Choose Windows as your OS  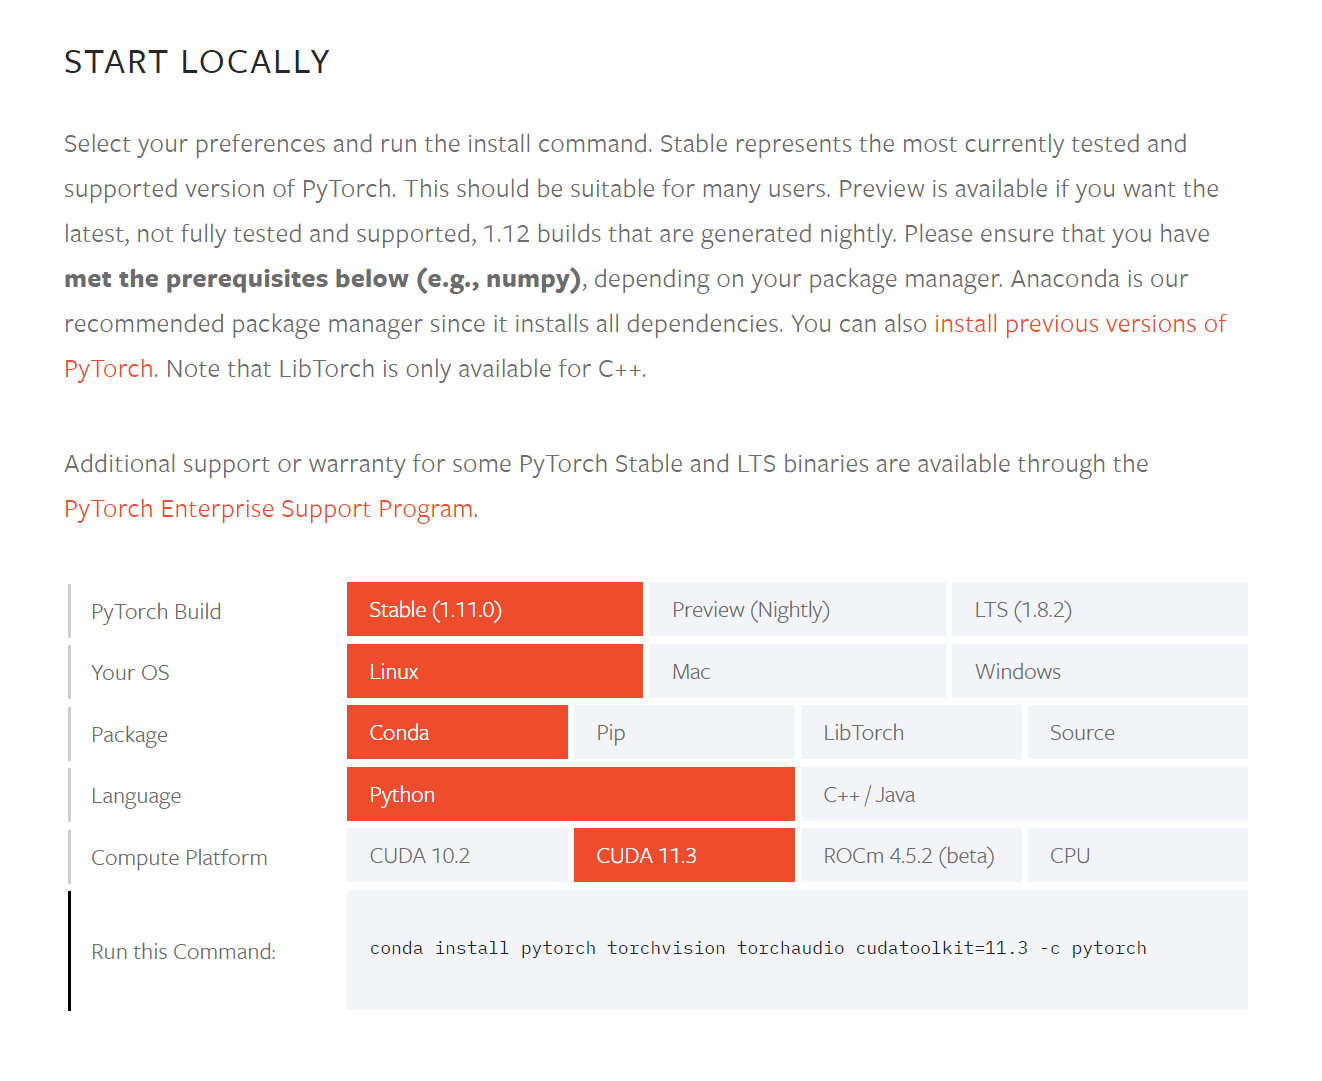[1098, 672]
